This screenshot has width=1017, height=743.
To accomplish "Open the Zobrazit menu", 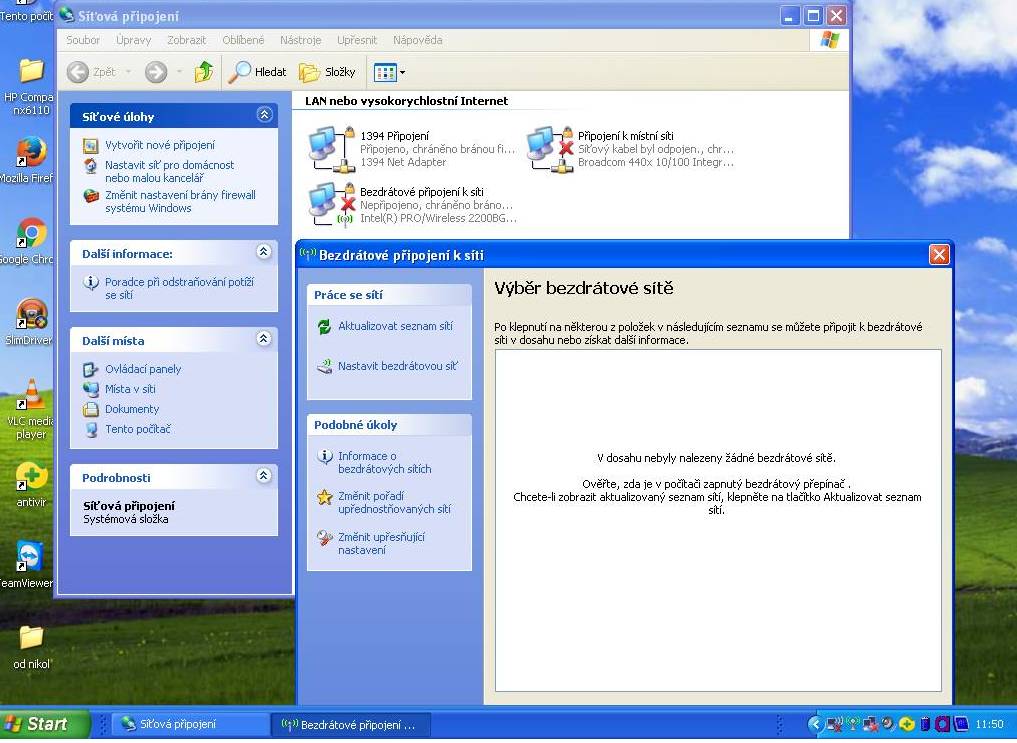I will (187, 40).
